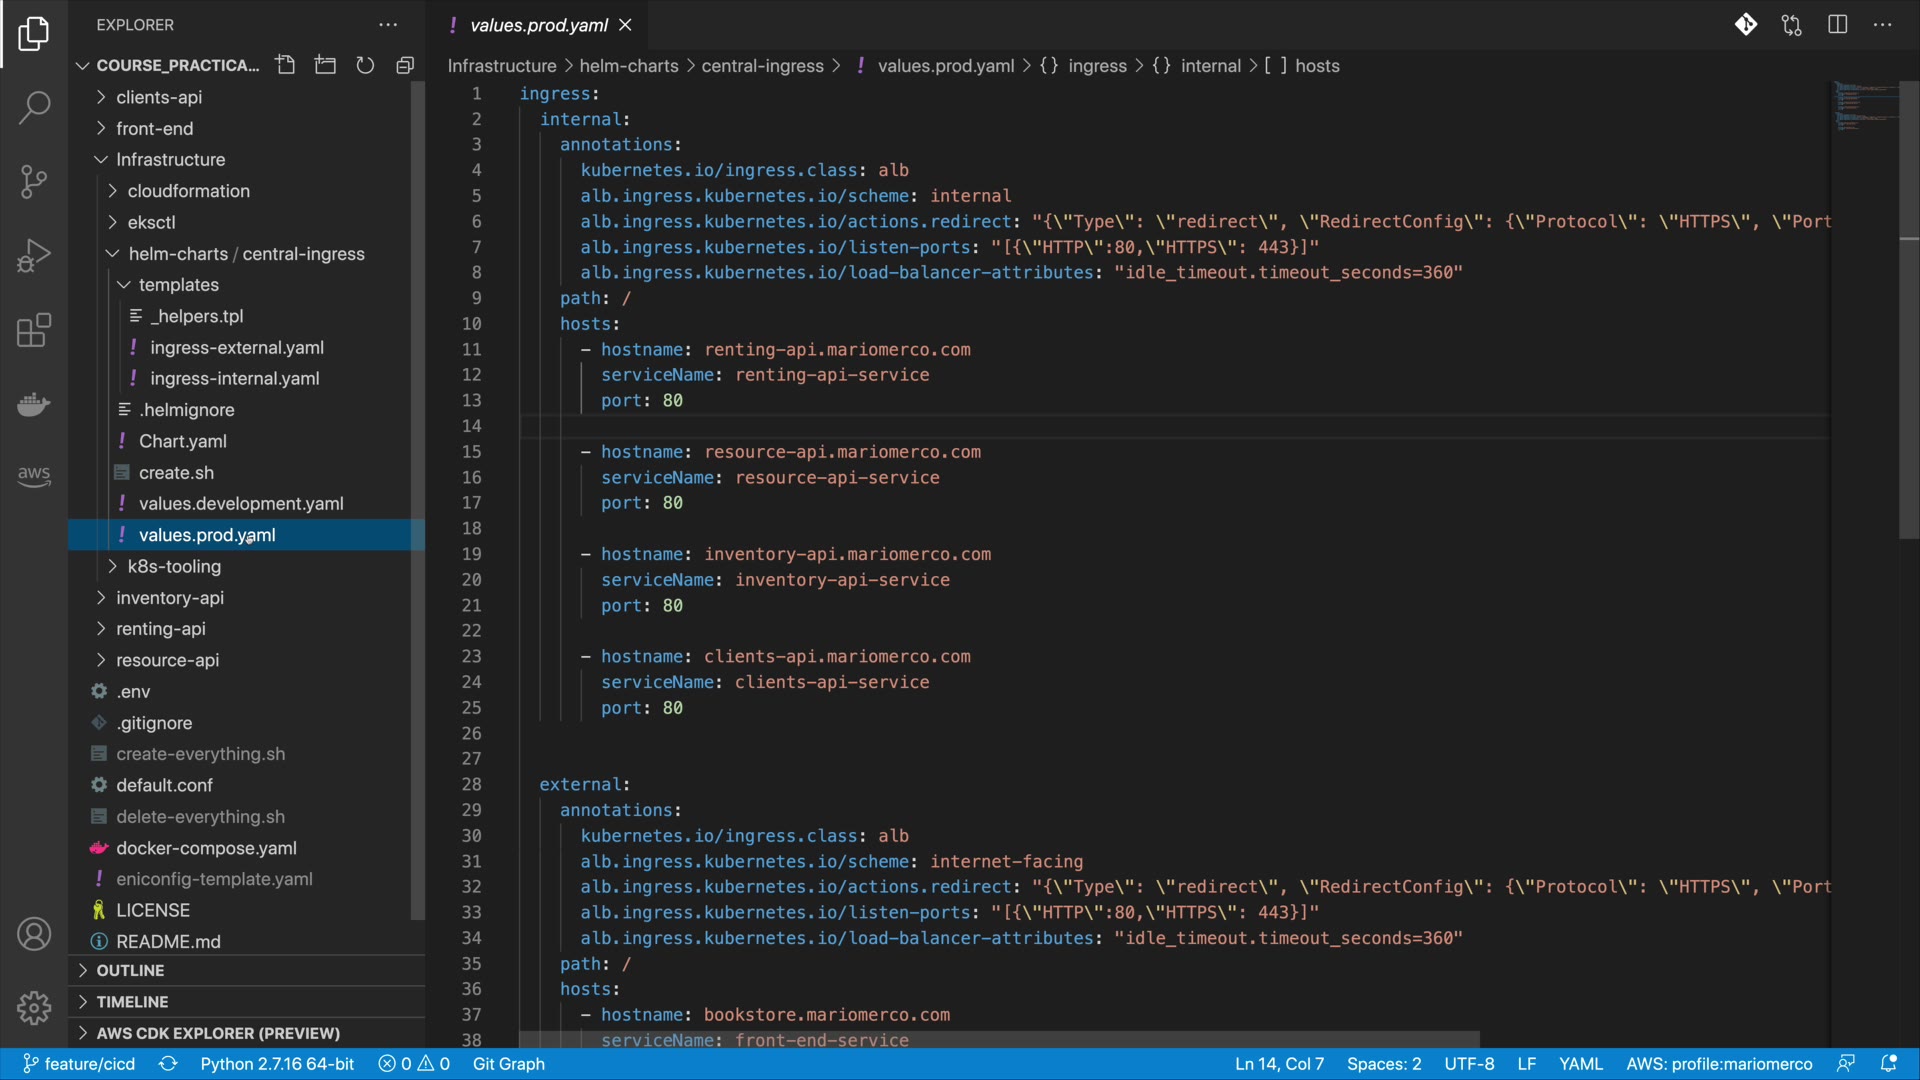1920x1080 pixels.
Task: Open the Source Control view
Action: (x=34, y=181)
